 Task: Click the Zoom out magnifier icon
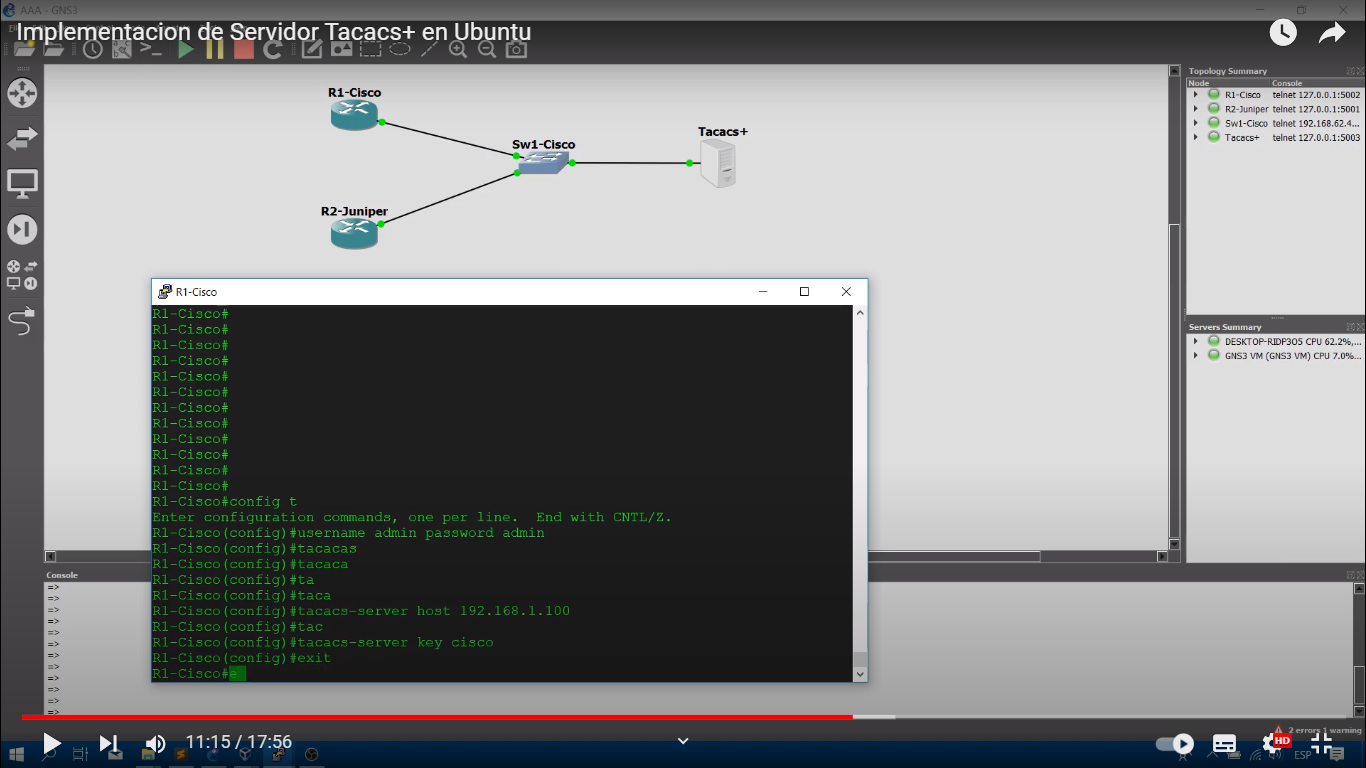click(x=487, y=49)
